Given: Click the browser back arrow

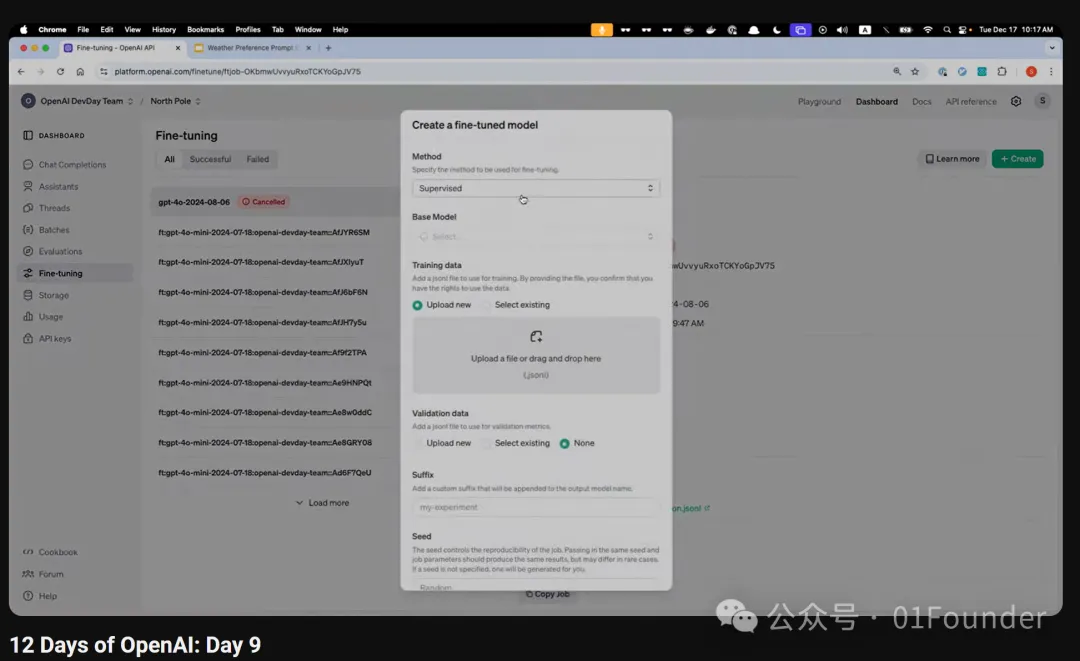Looking at the screenshot, I should point(21,72).
